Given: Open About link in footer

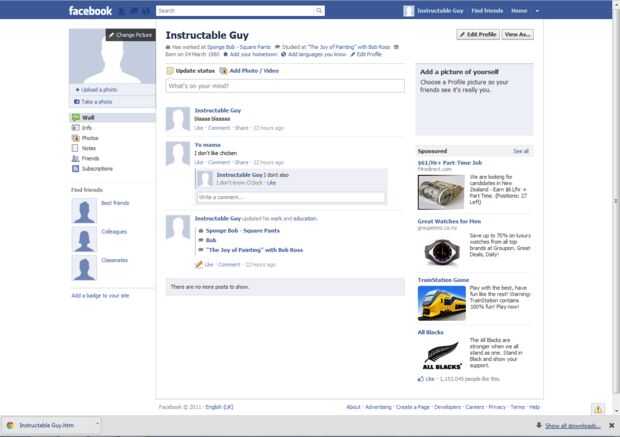Looking at the screenshot, I should coord(353,407).
